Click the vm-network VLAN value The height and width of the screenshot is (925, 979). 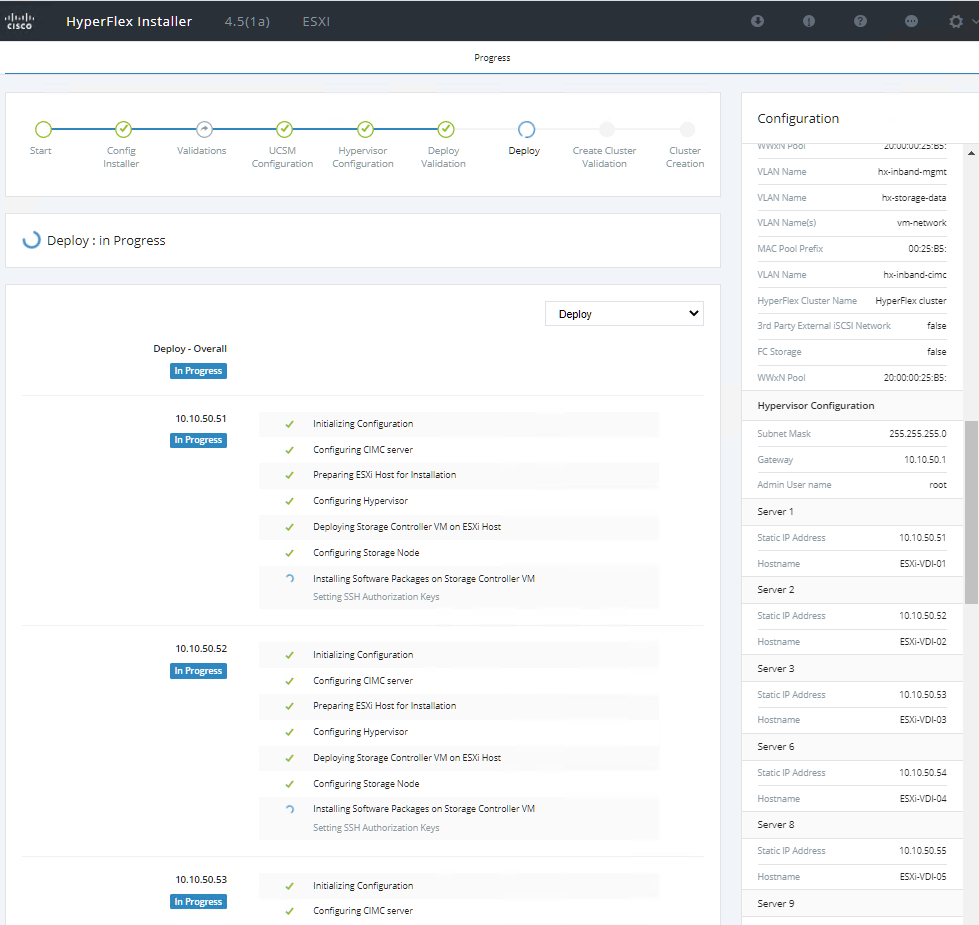[922, 223]
